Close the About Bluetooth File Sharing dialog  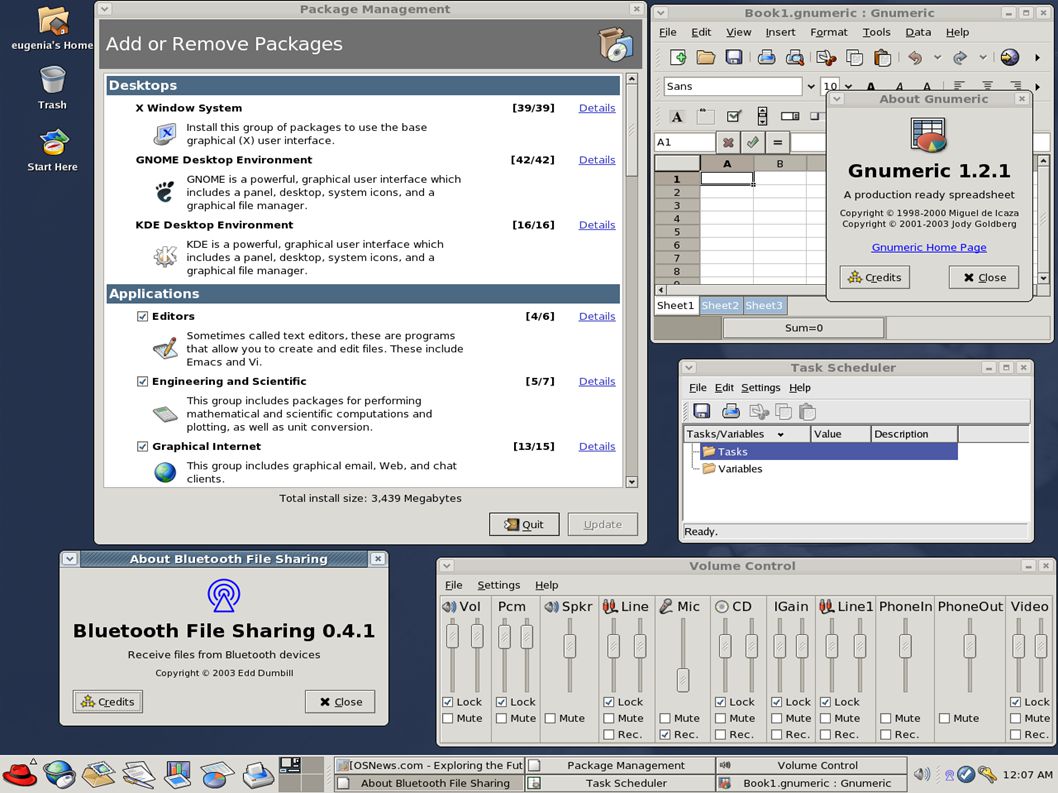pos(340,702)
